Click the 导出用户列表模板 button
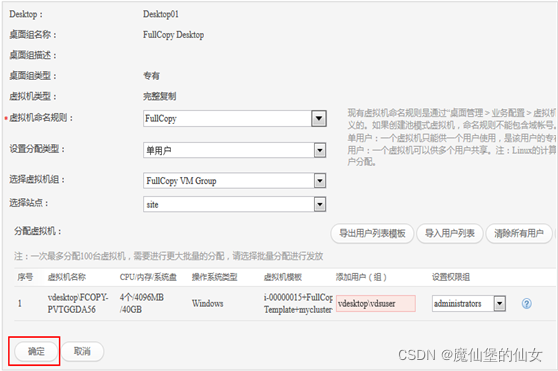The height and width of the screenshot is (371, 558). [372, 233]
